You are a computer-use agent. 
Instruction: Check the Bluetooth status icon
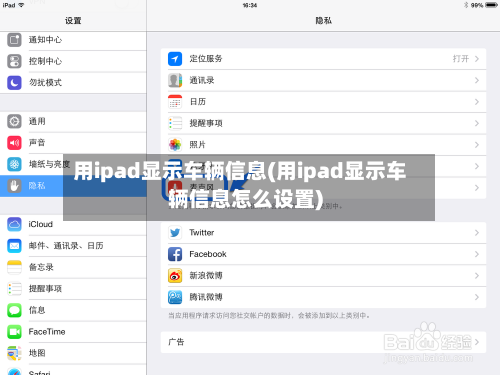pyautogui.click(x=466, y=5)
